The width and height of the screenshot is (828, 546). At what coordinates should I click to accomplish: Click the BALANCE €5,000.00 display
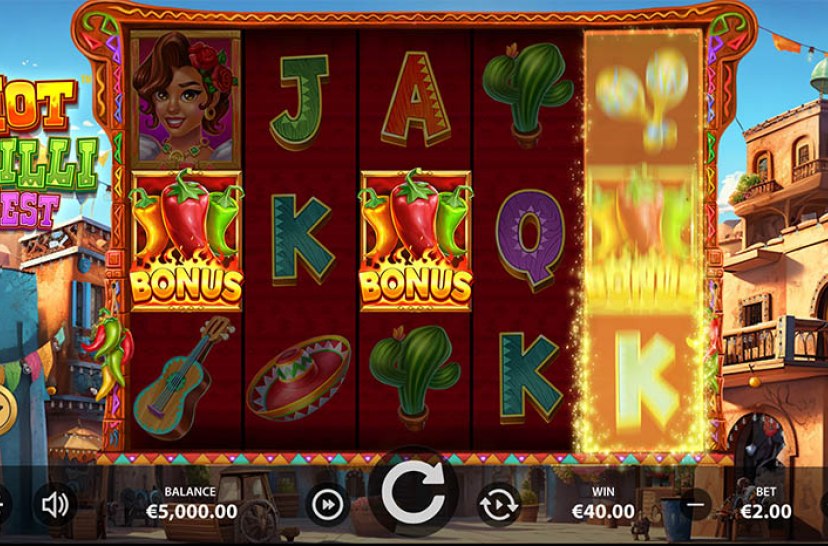191,503
